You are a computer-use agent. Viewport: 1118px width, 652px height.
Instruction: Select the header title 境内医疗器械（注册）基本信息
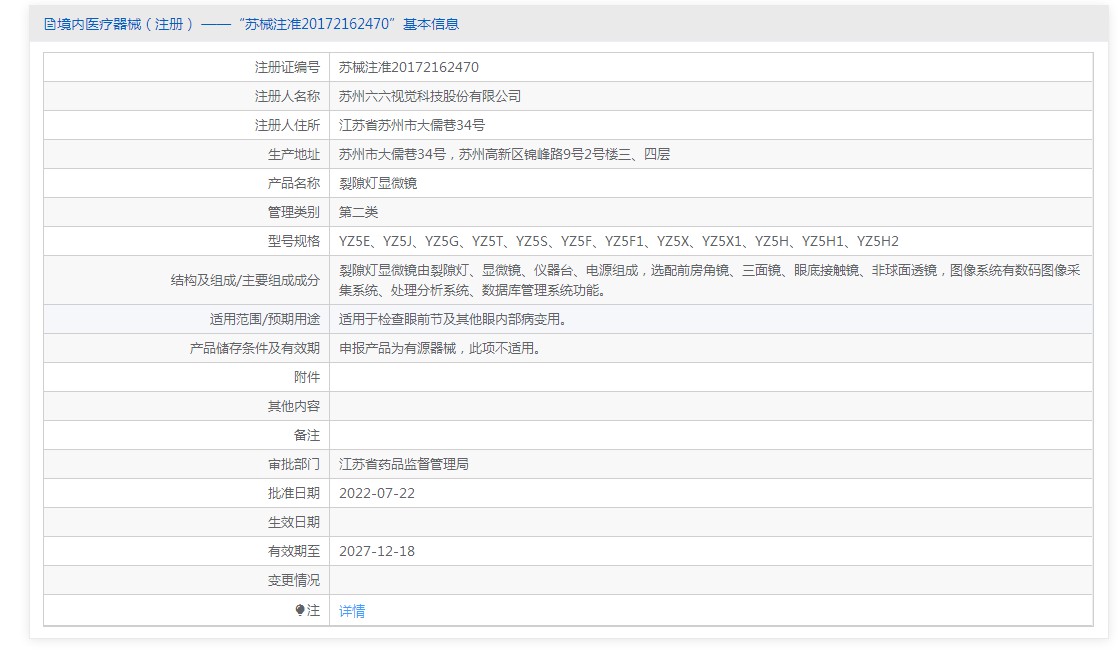click(x=257, y=24)
